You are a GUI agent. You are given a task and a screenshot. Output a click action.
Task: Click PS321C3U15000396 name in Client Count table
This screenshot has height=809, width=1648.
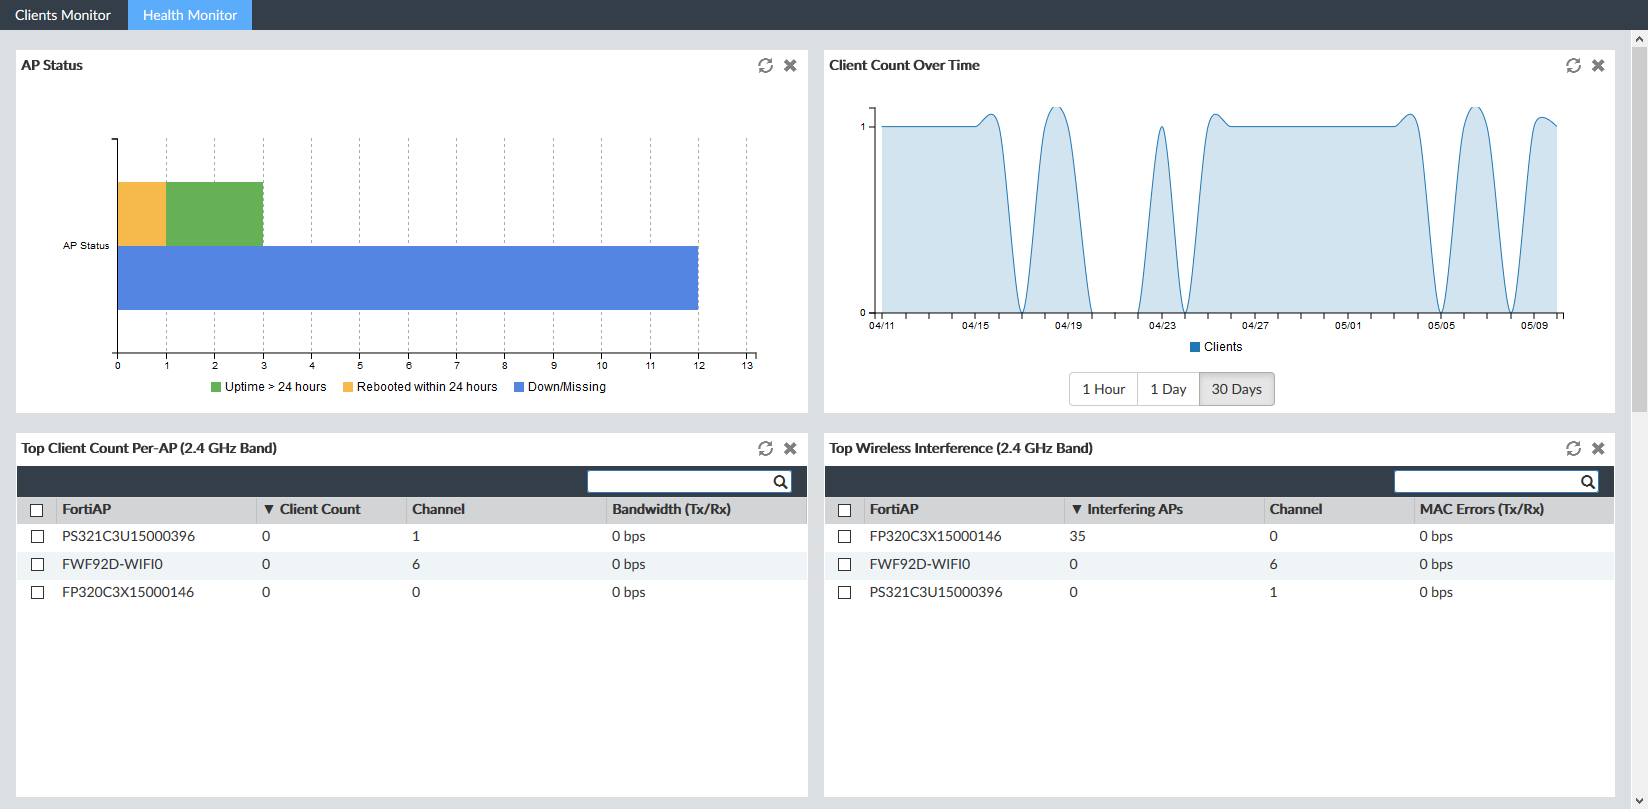pos(129,536)
